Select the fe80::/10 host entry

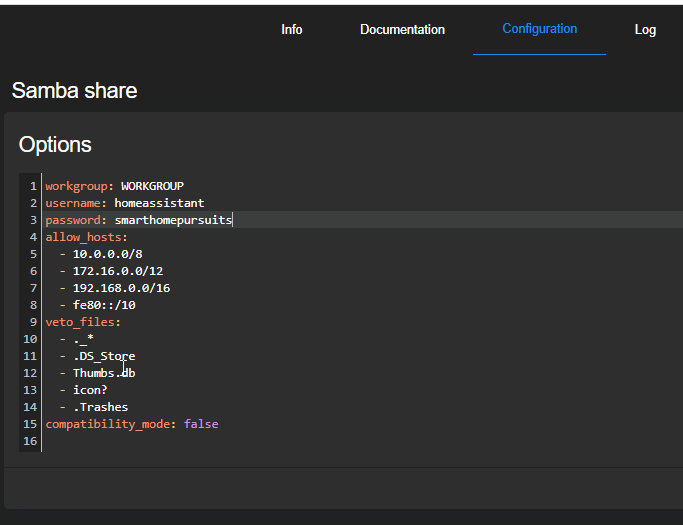pos(104,305)
